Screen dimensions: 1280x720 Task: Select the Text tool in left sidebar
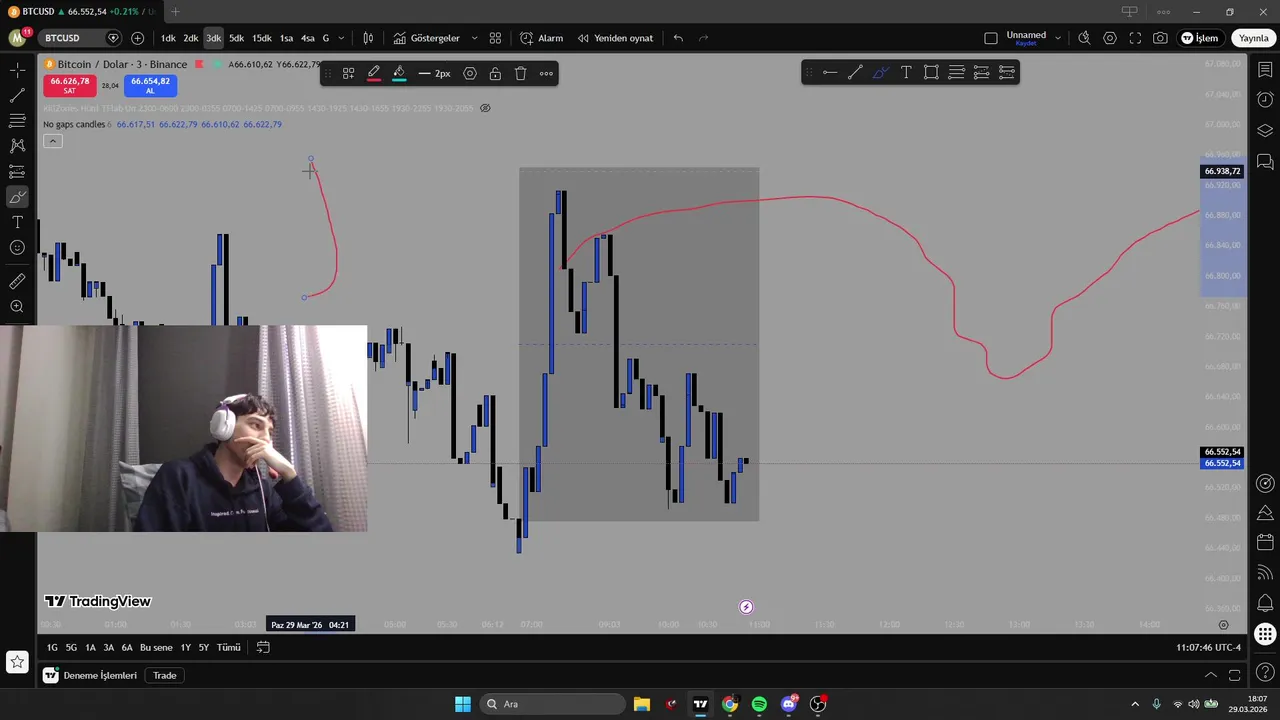click(x=17, y=222)
